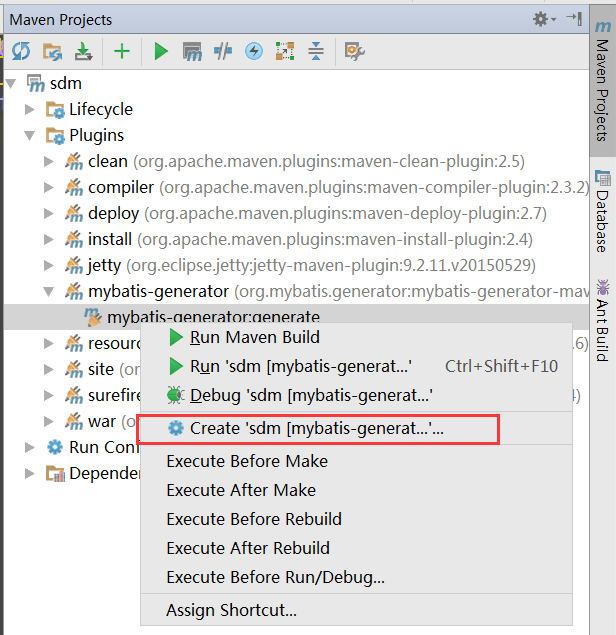Image resolution: width=616 pixels, height=635 pixels.
Task: Collapse the mybatis-generator plugin node
Action: coord(49,292)
